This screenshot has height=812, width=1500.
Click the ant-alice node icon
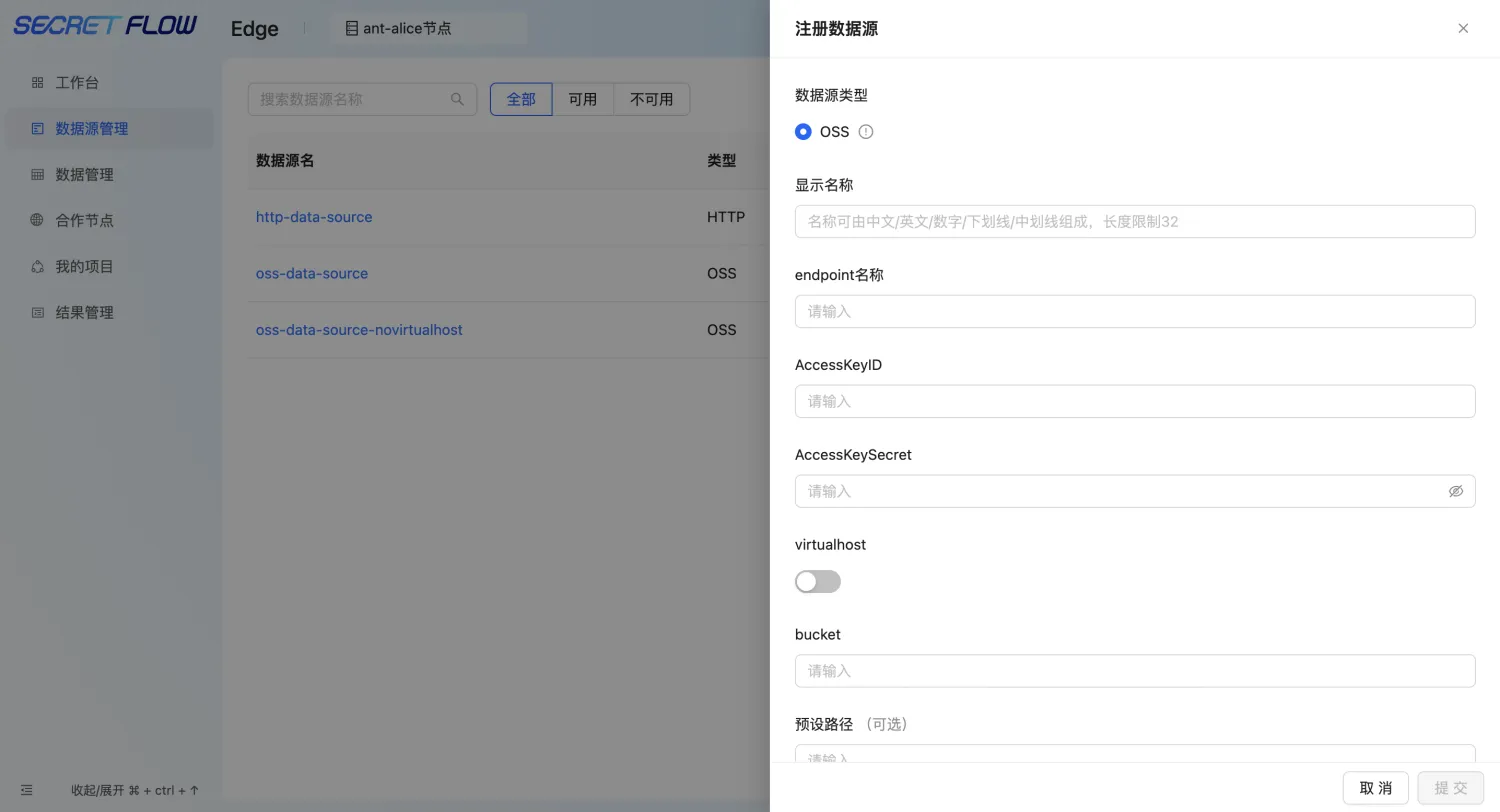pos(351,29)
